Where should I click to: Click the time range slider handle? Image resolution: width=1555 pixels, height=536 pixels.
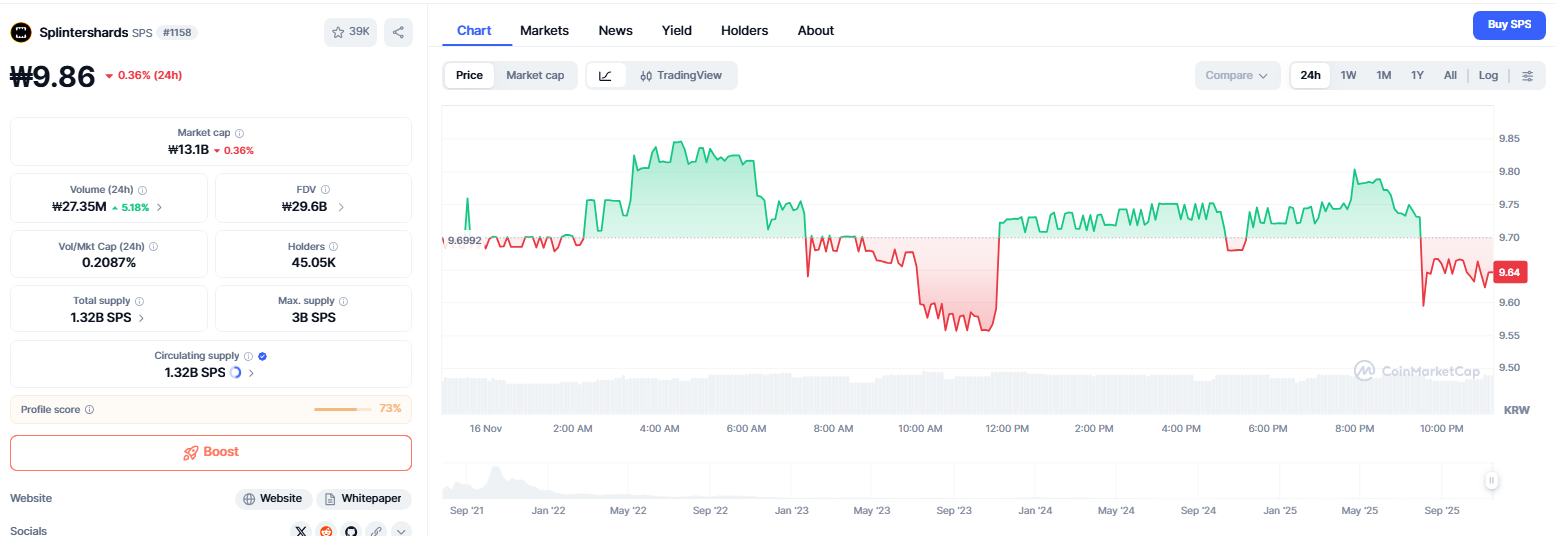(1491, 481)
